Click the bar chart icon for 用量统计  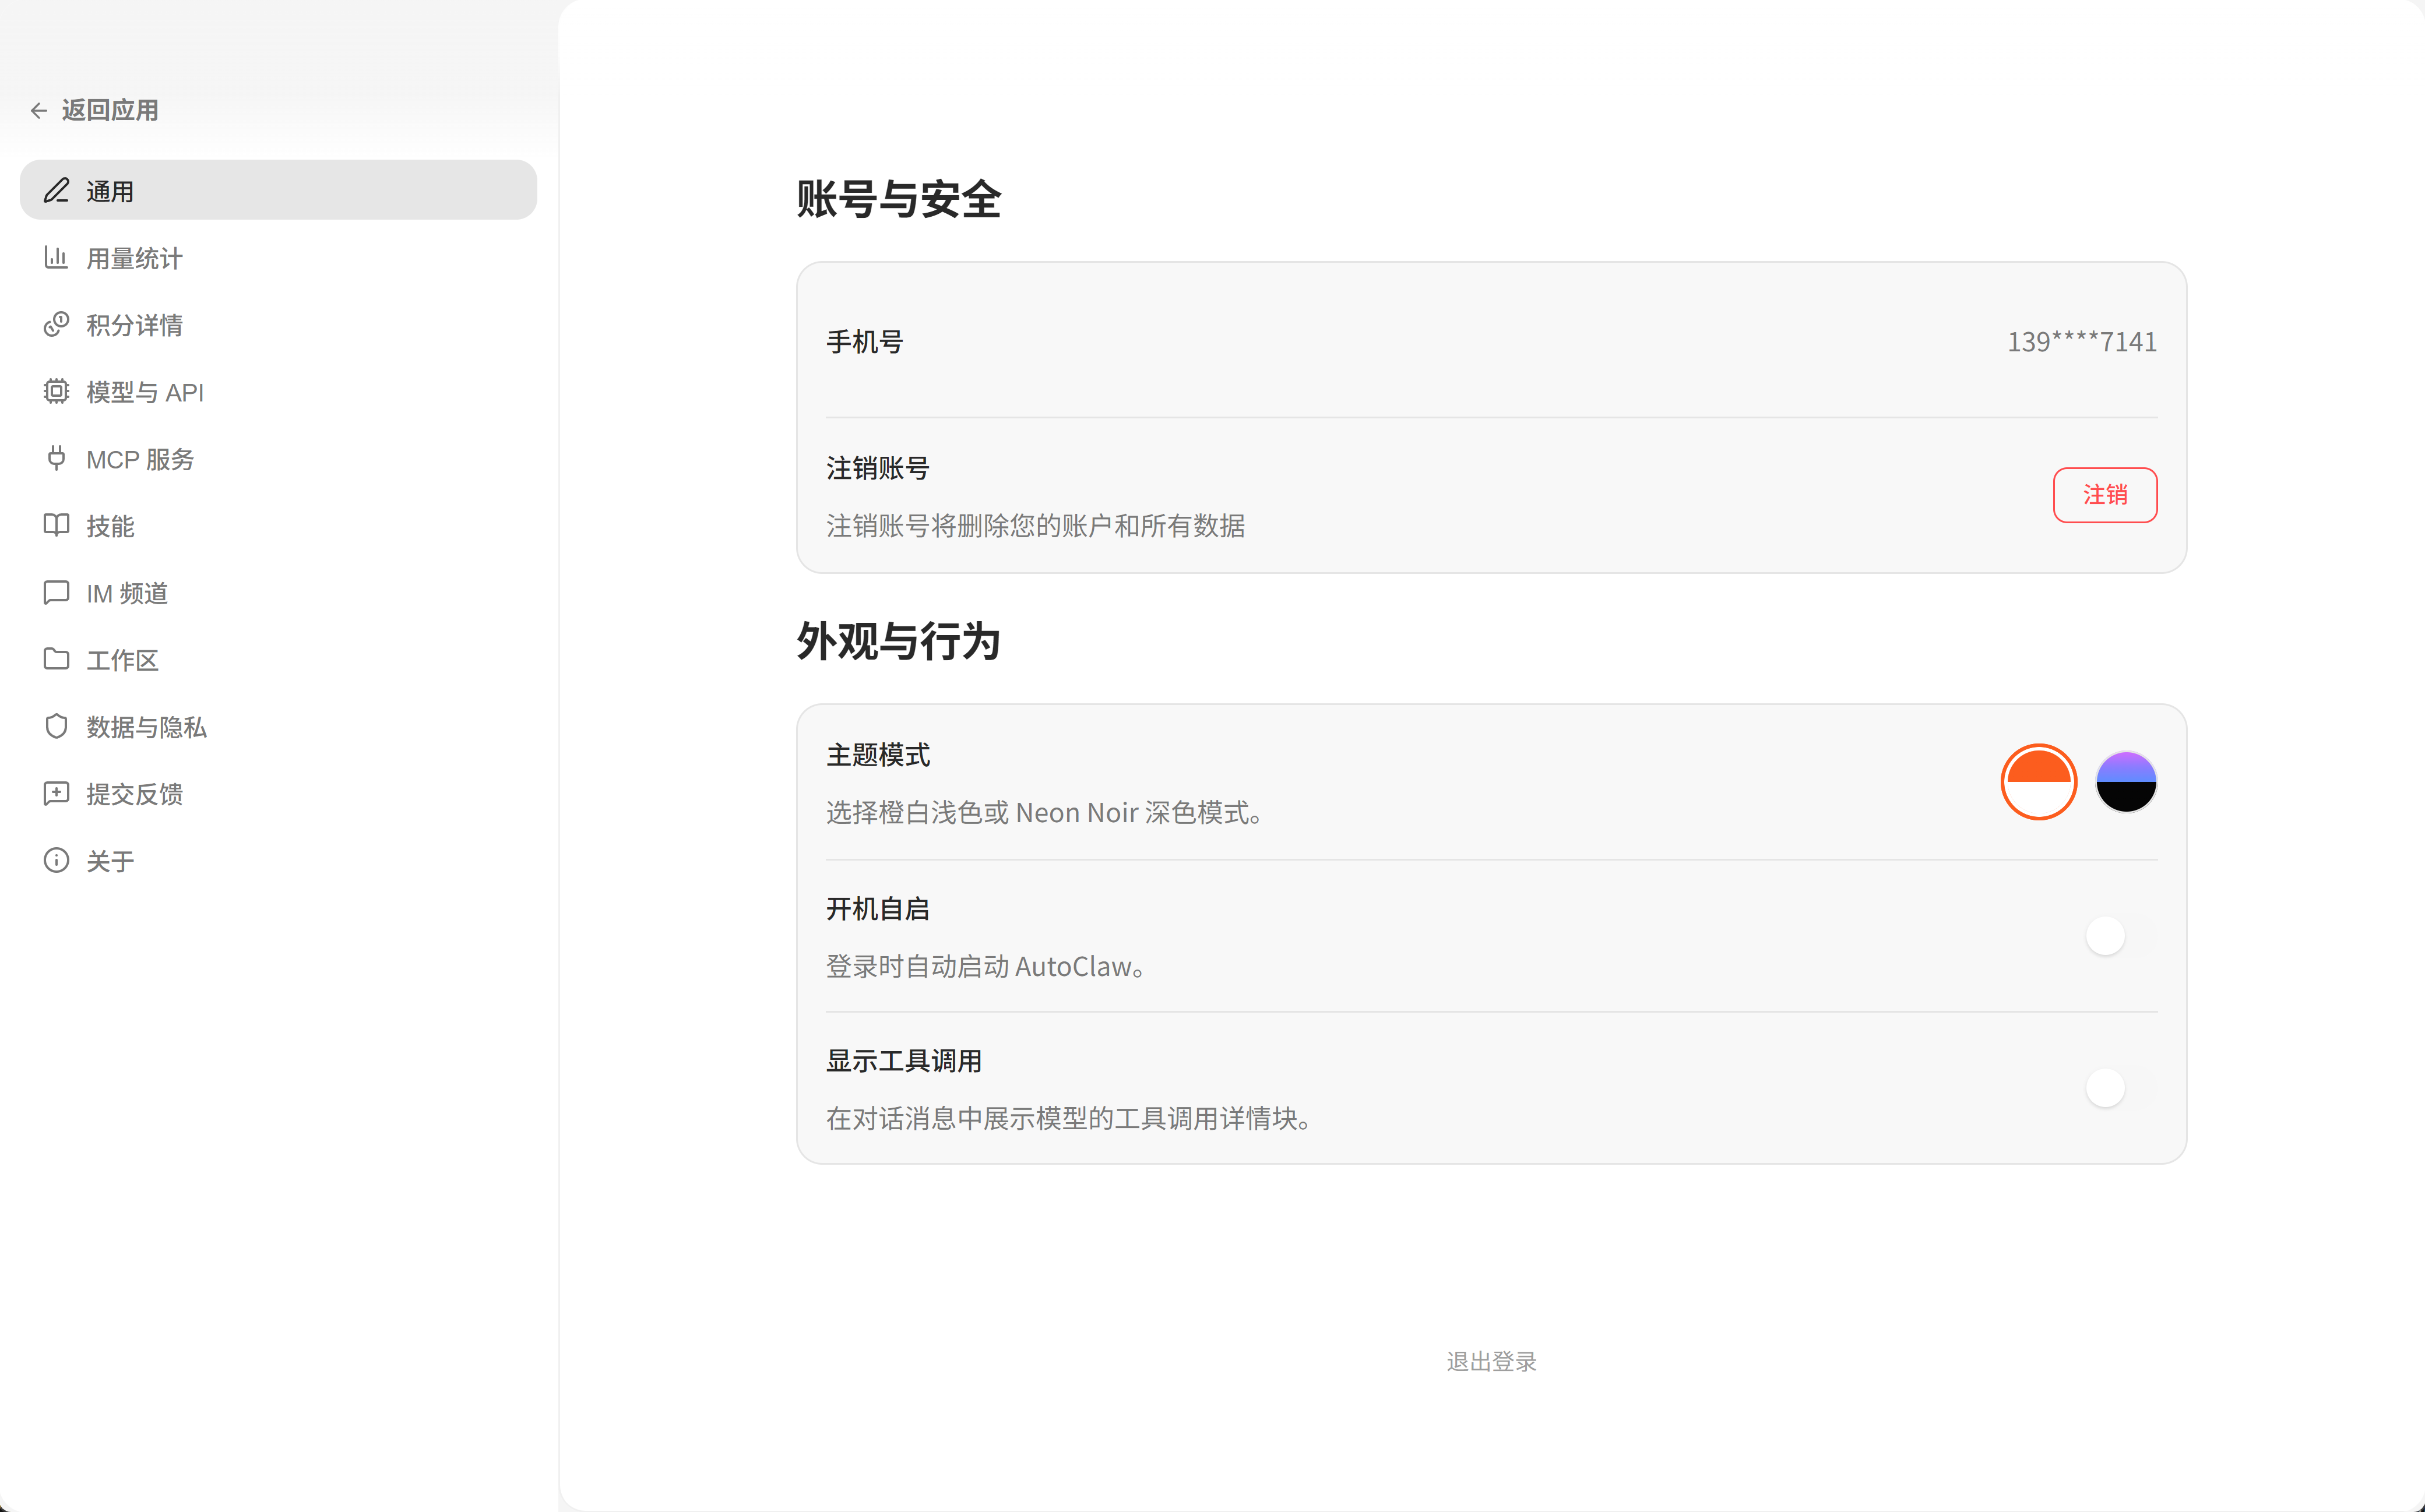pyautogui.click(x=56, y=258)
